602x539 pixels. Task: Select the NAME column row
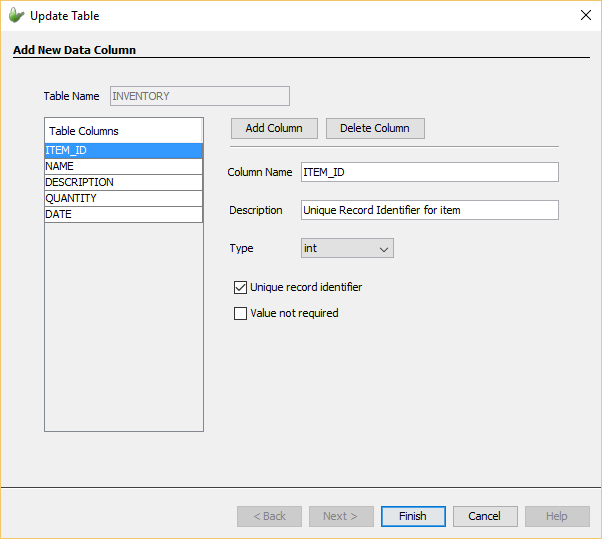pos(123,166)
